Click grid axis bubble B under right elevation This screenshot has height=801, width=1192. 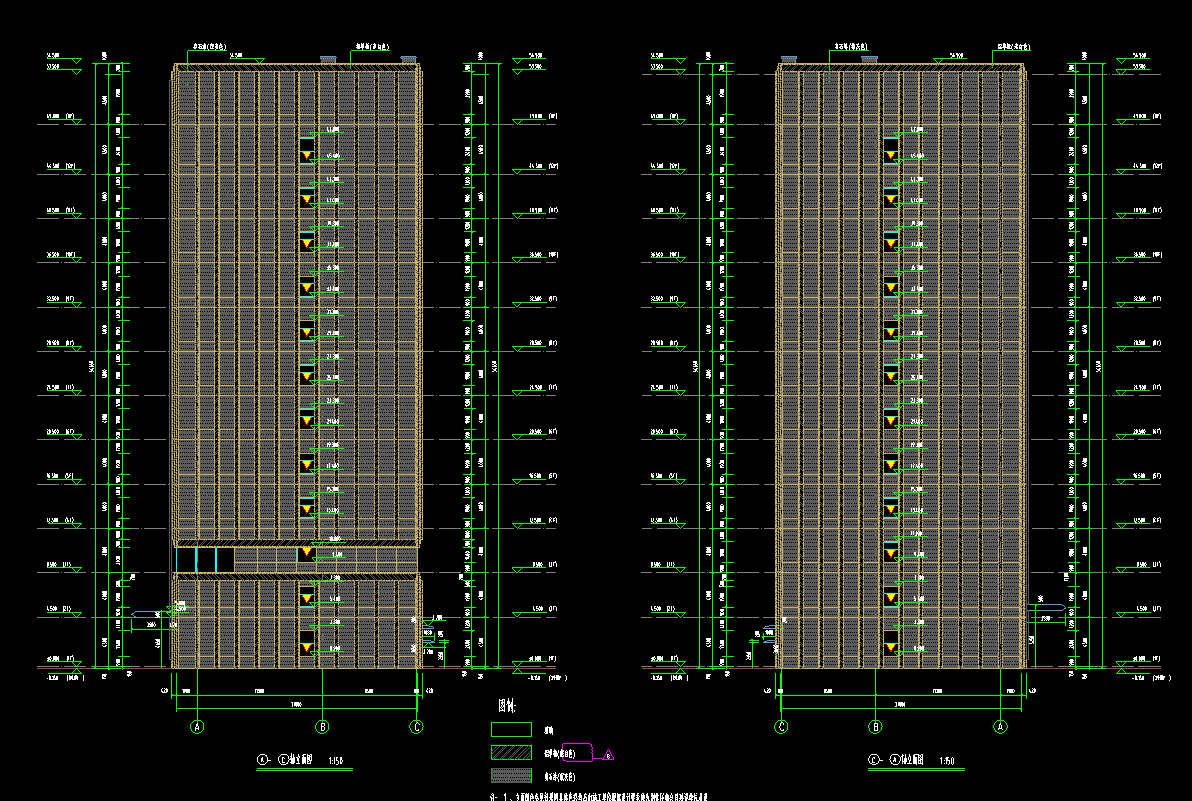click(x=875, y=727)
